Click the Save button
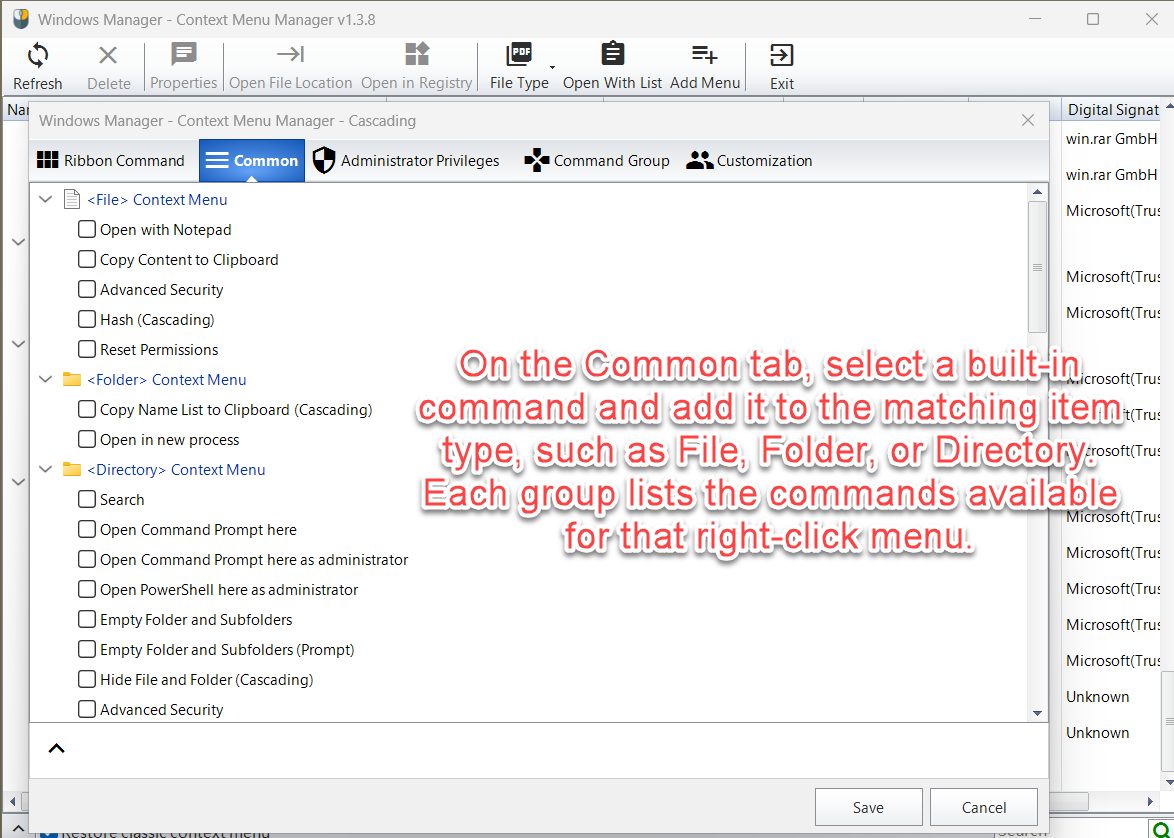 click(x=869, y=807)
